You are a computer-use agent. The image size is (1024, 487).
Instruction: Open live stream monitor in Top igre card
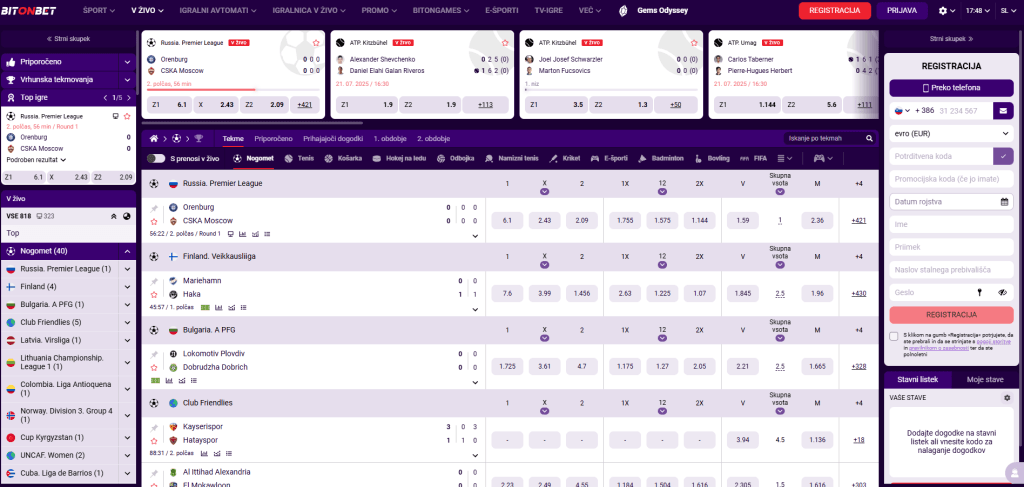[116, 116]
